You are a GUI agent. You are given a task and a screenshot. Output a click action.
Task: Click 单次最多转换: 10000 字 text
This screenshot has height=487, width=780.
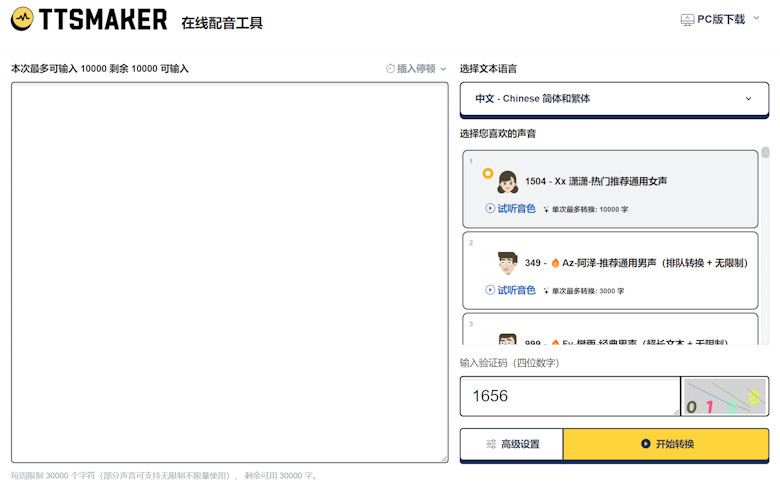[590, 209]
